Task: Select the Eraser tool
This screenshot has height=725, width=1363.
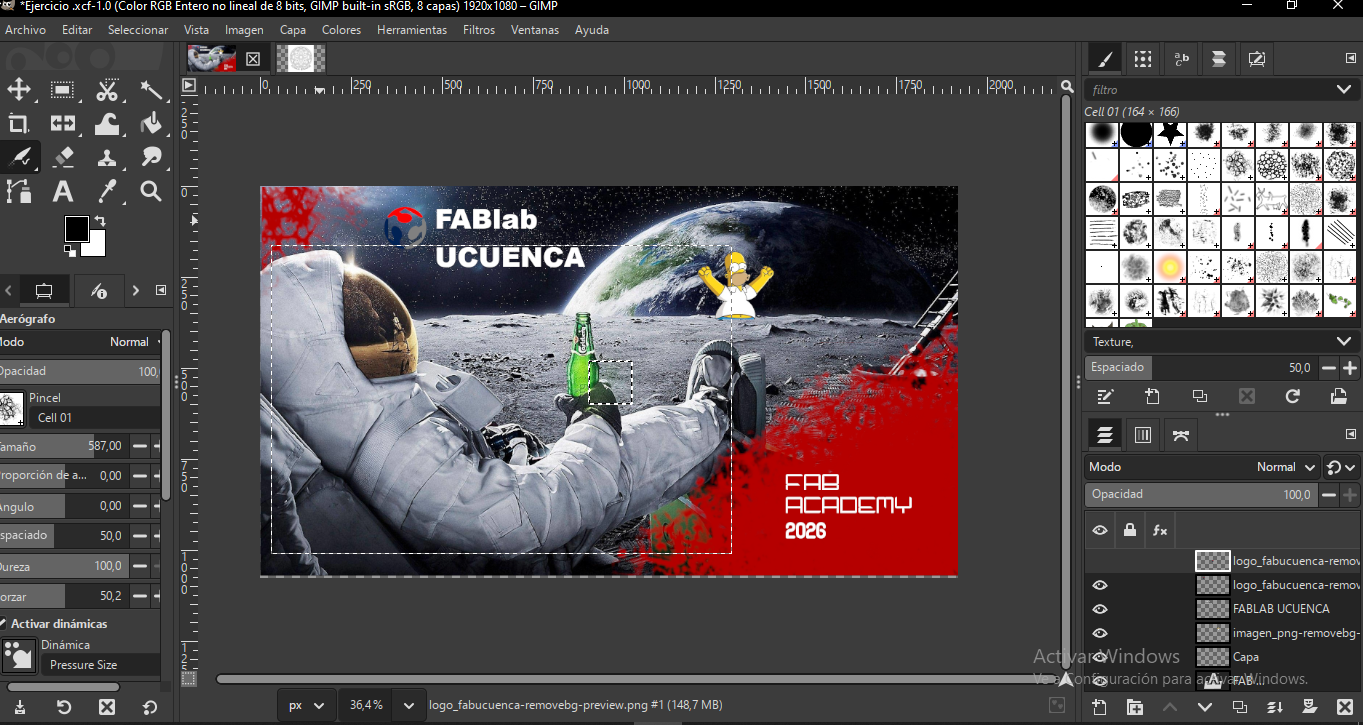Action: pos(63,157)
